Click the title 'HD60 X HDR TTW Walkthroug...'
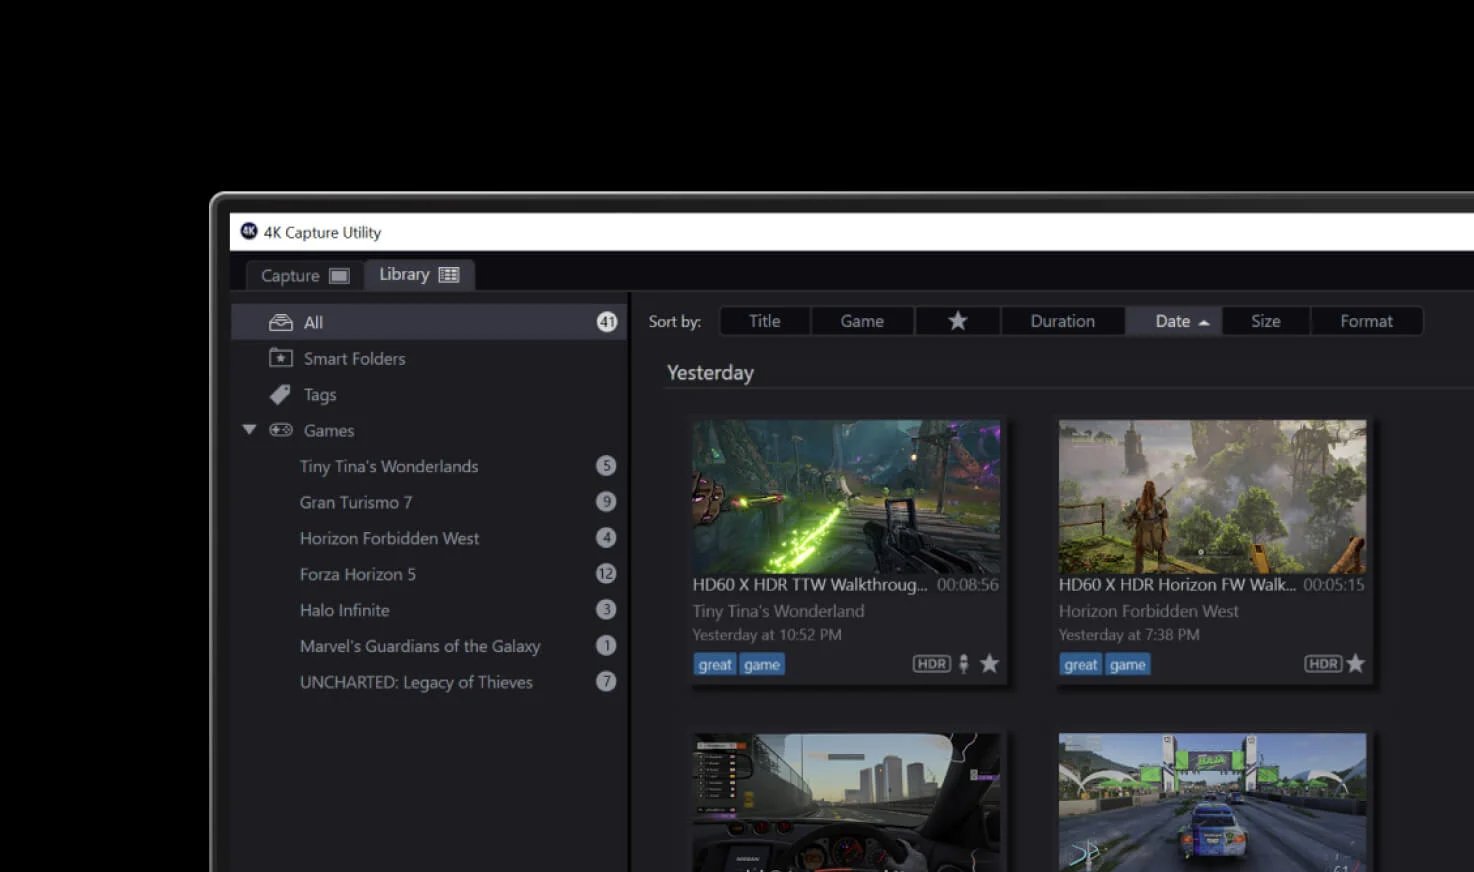 [810, 585]
